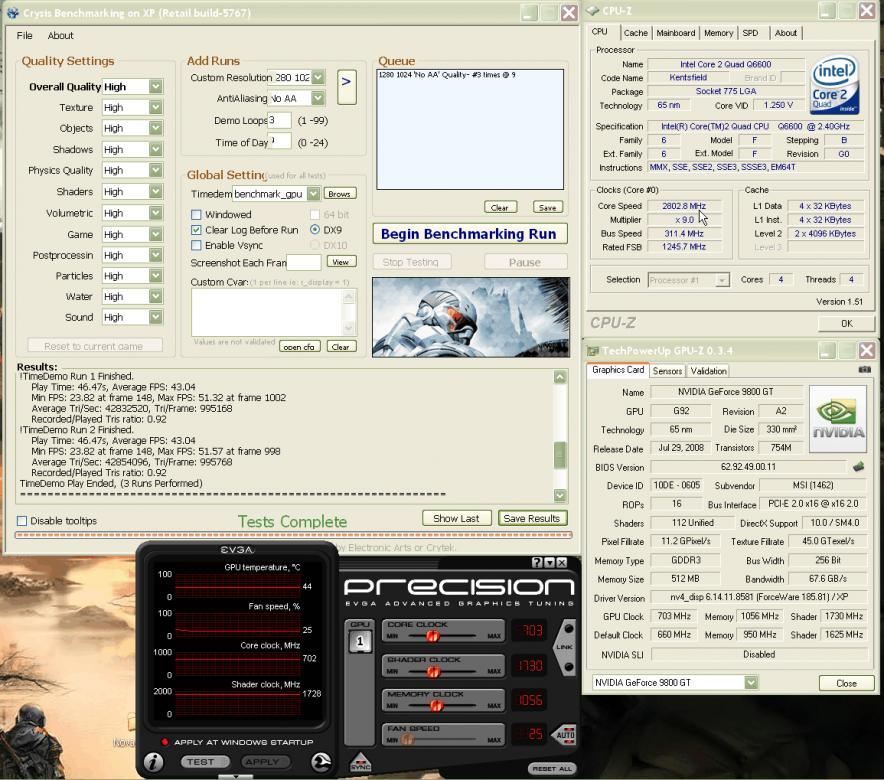
Task: Open the Shaders quality dropdown
Action: [x=156, y=192]
